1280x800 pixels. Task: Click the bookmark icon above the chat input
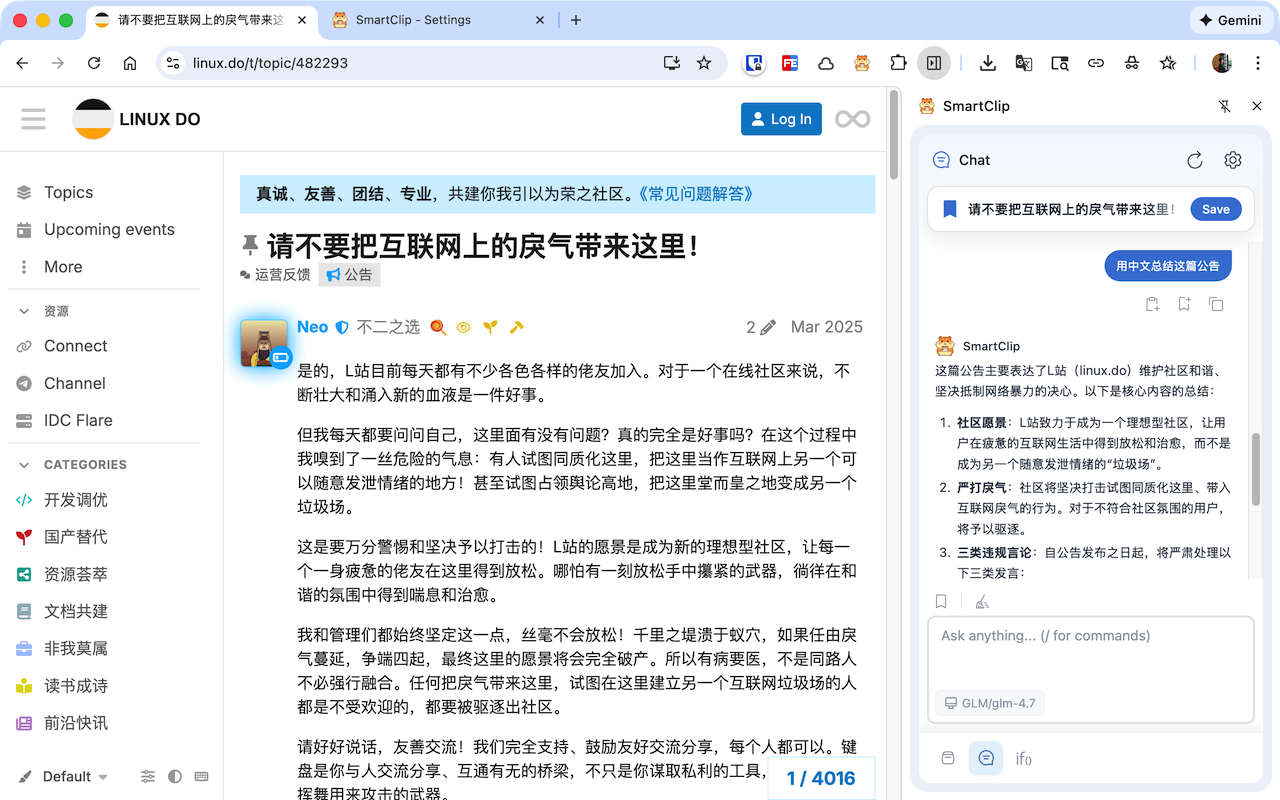(941, 601)
